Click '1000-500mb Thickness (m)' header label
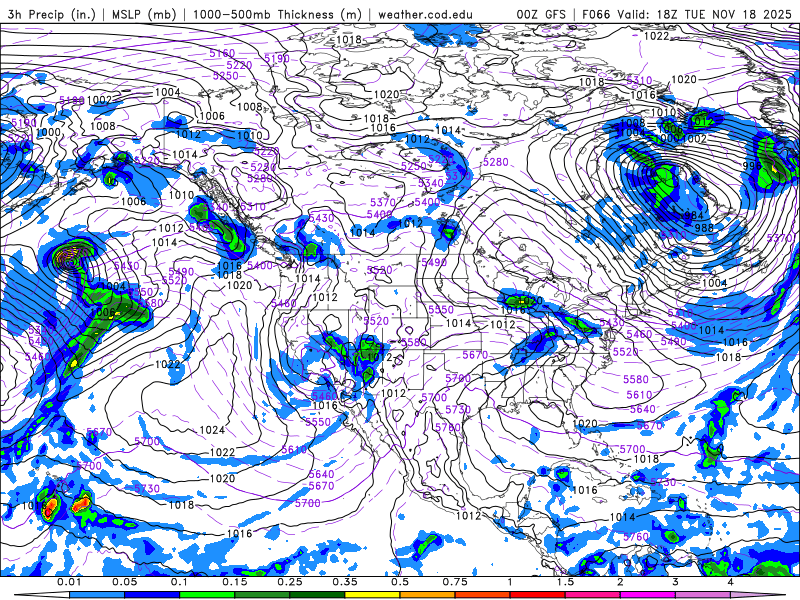 (278, 14)
